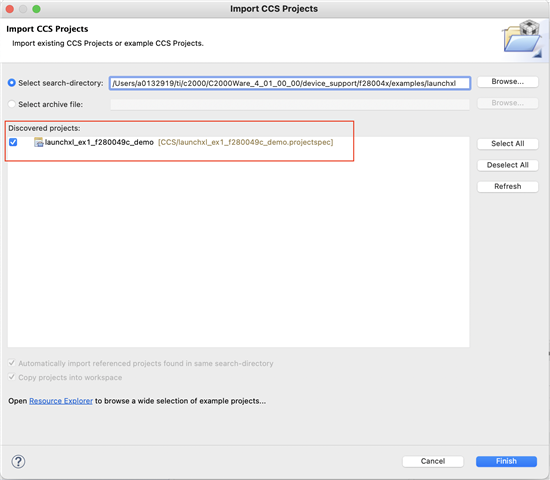Click the Deselect All button
Viewport: 550px width, 480px height.
[x=508, y=165]
